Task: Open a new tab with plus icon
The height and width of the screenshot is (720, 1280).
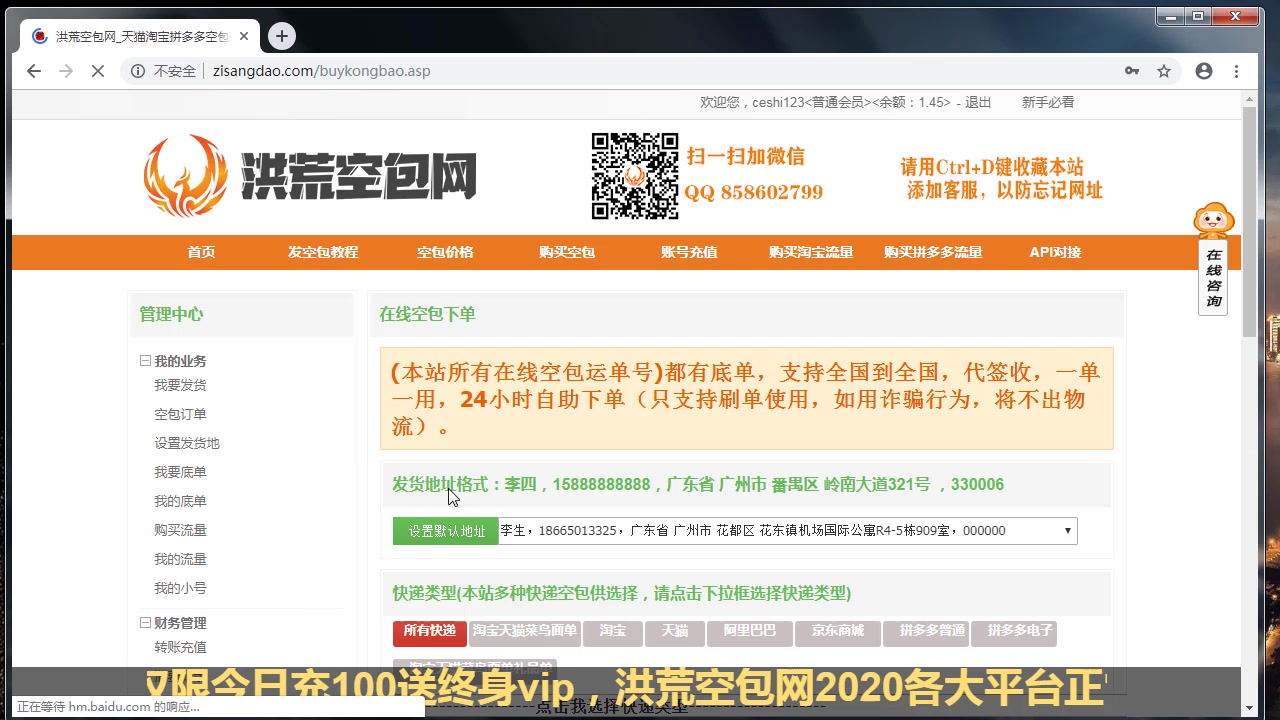Action: pyautogui.click(x=282, y=36)
